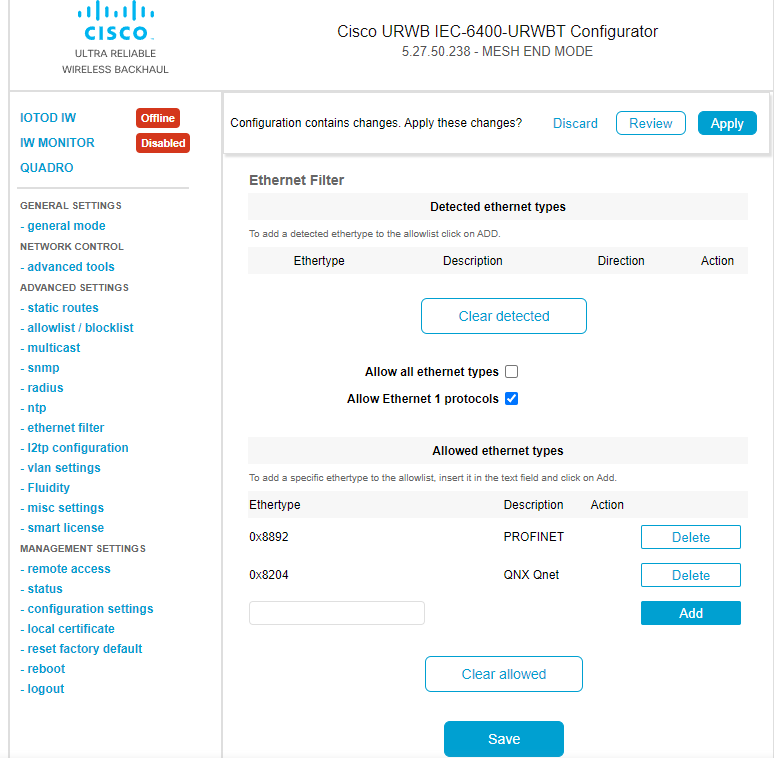This screenshot has height=758, width=774.
Task: Discard pending configuration changes
Action: click(575, 123)
